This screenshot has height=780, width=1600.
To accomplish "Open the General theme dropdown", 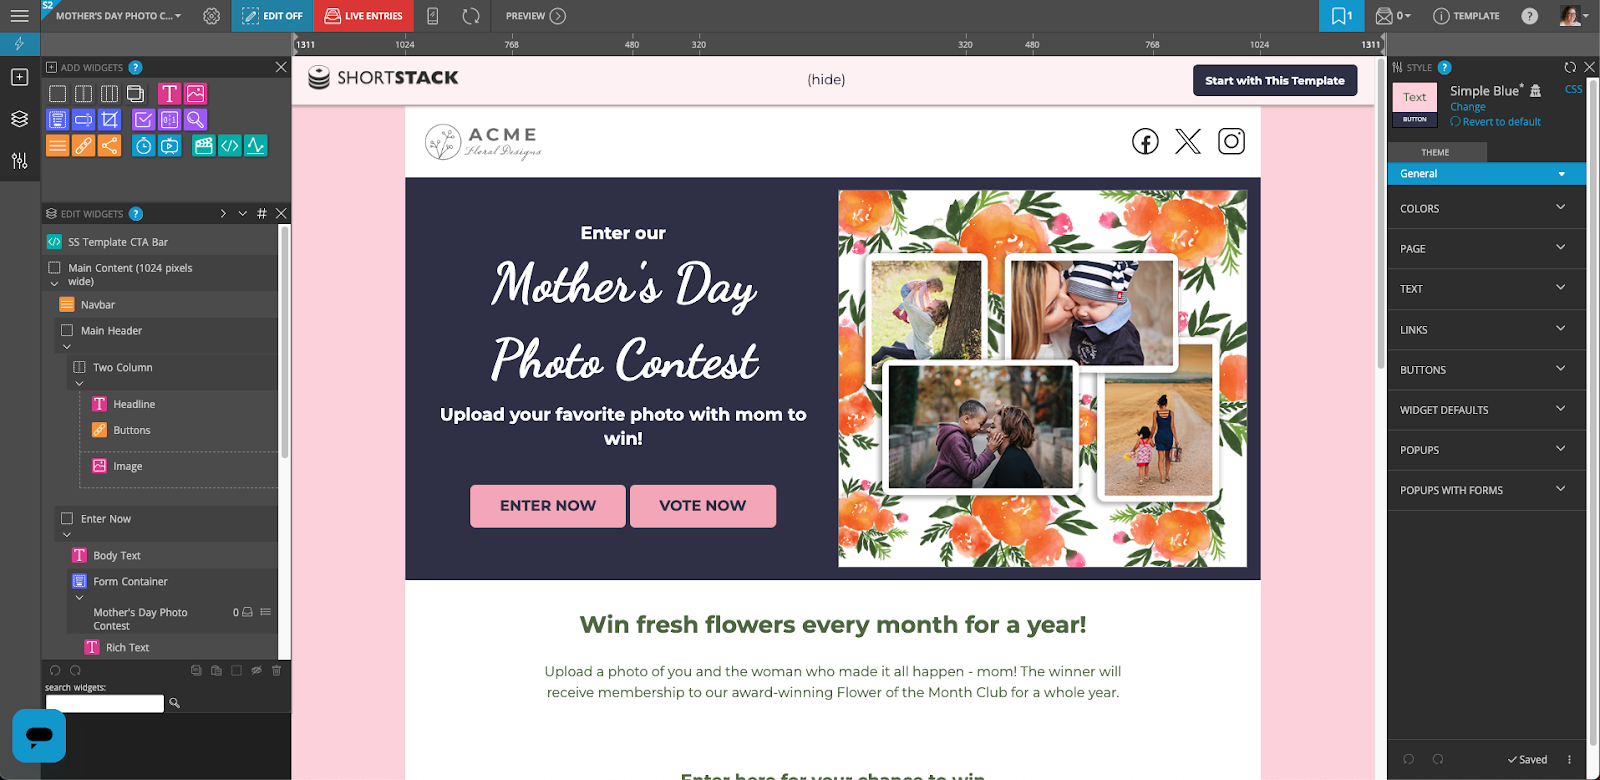I will (1486, 174).
